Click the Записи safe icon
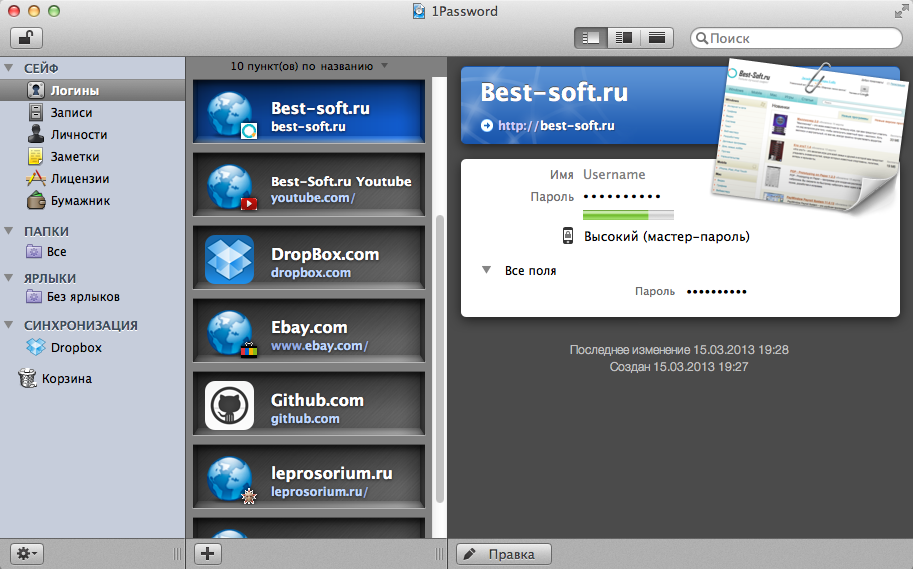The height and width of the screenshot is (569, 913). click(x=36, y=112)
